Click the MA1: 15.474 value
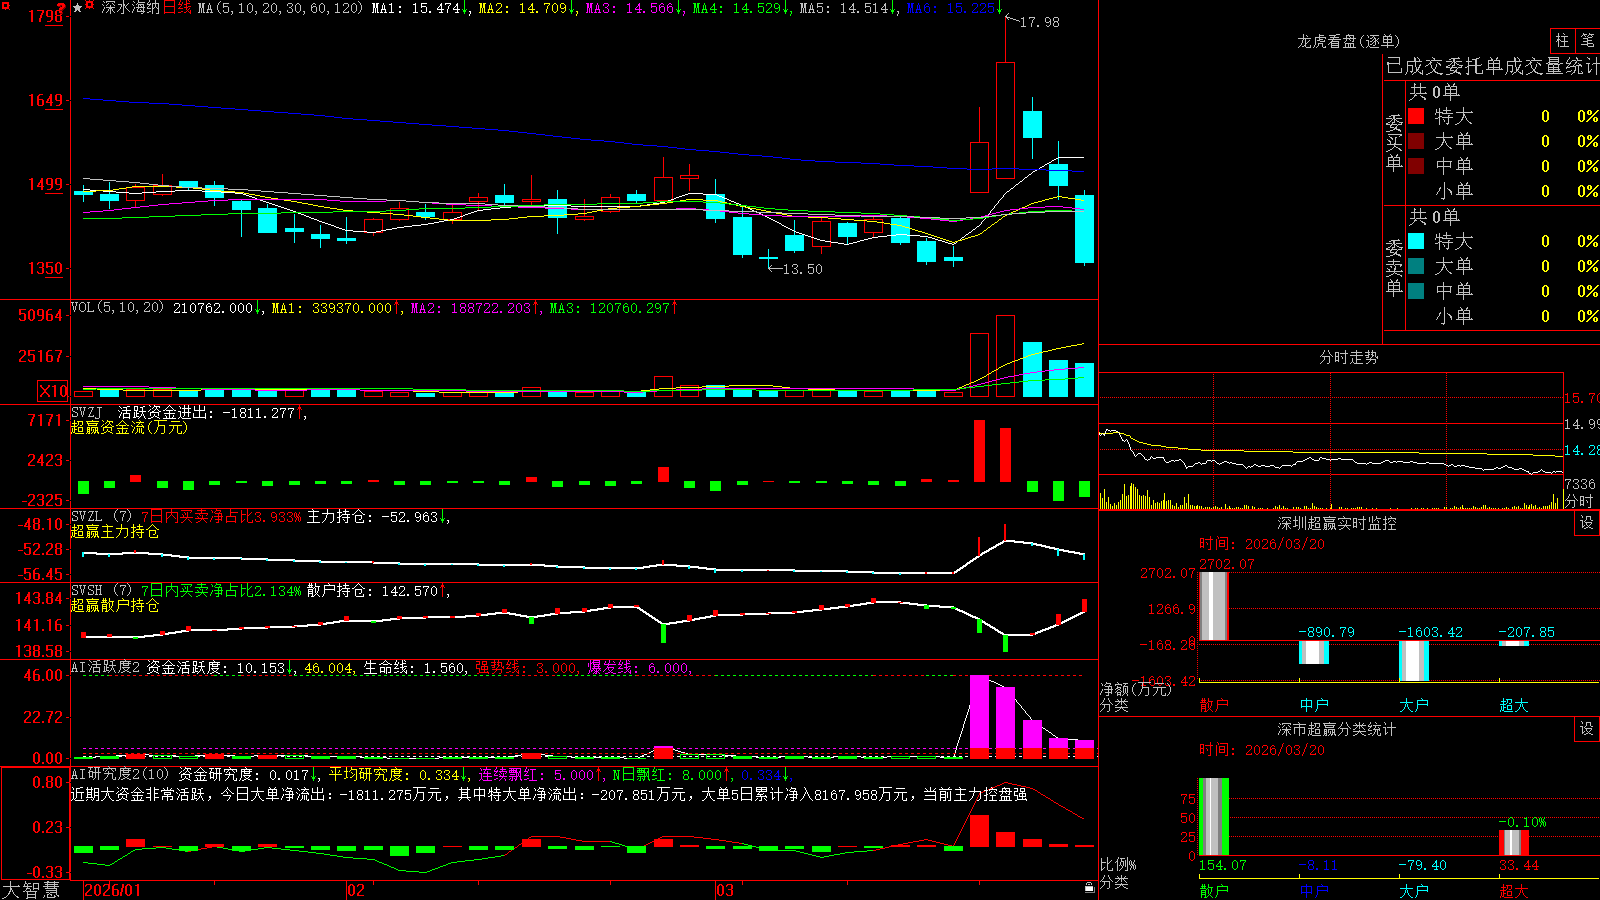This screenshot has width=1600, height=900. (416, 8)
